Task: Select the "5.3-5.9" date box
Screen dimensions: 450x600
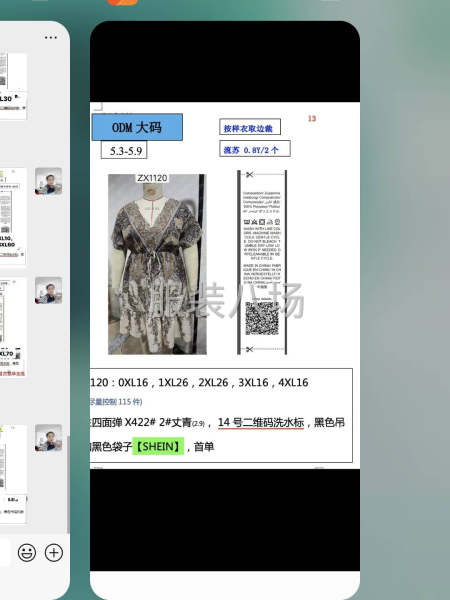Action: pos(124,150)
